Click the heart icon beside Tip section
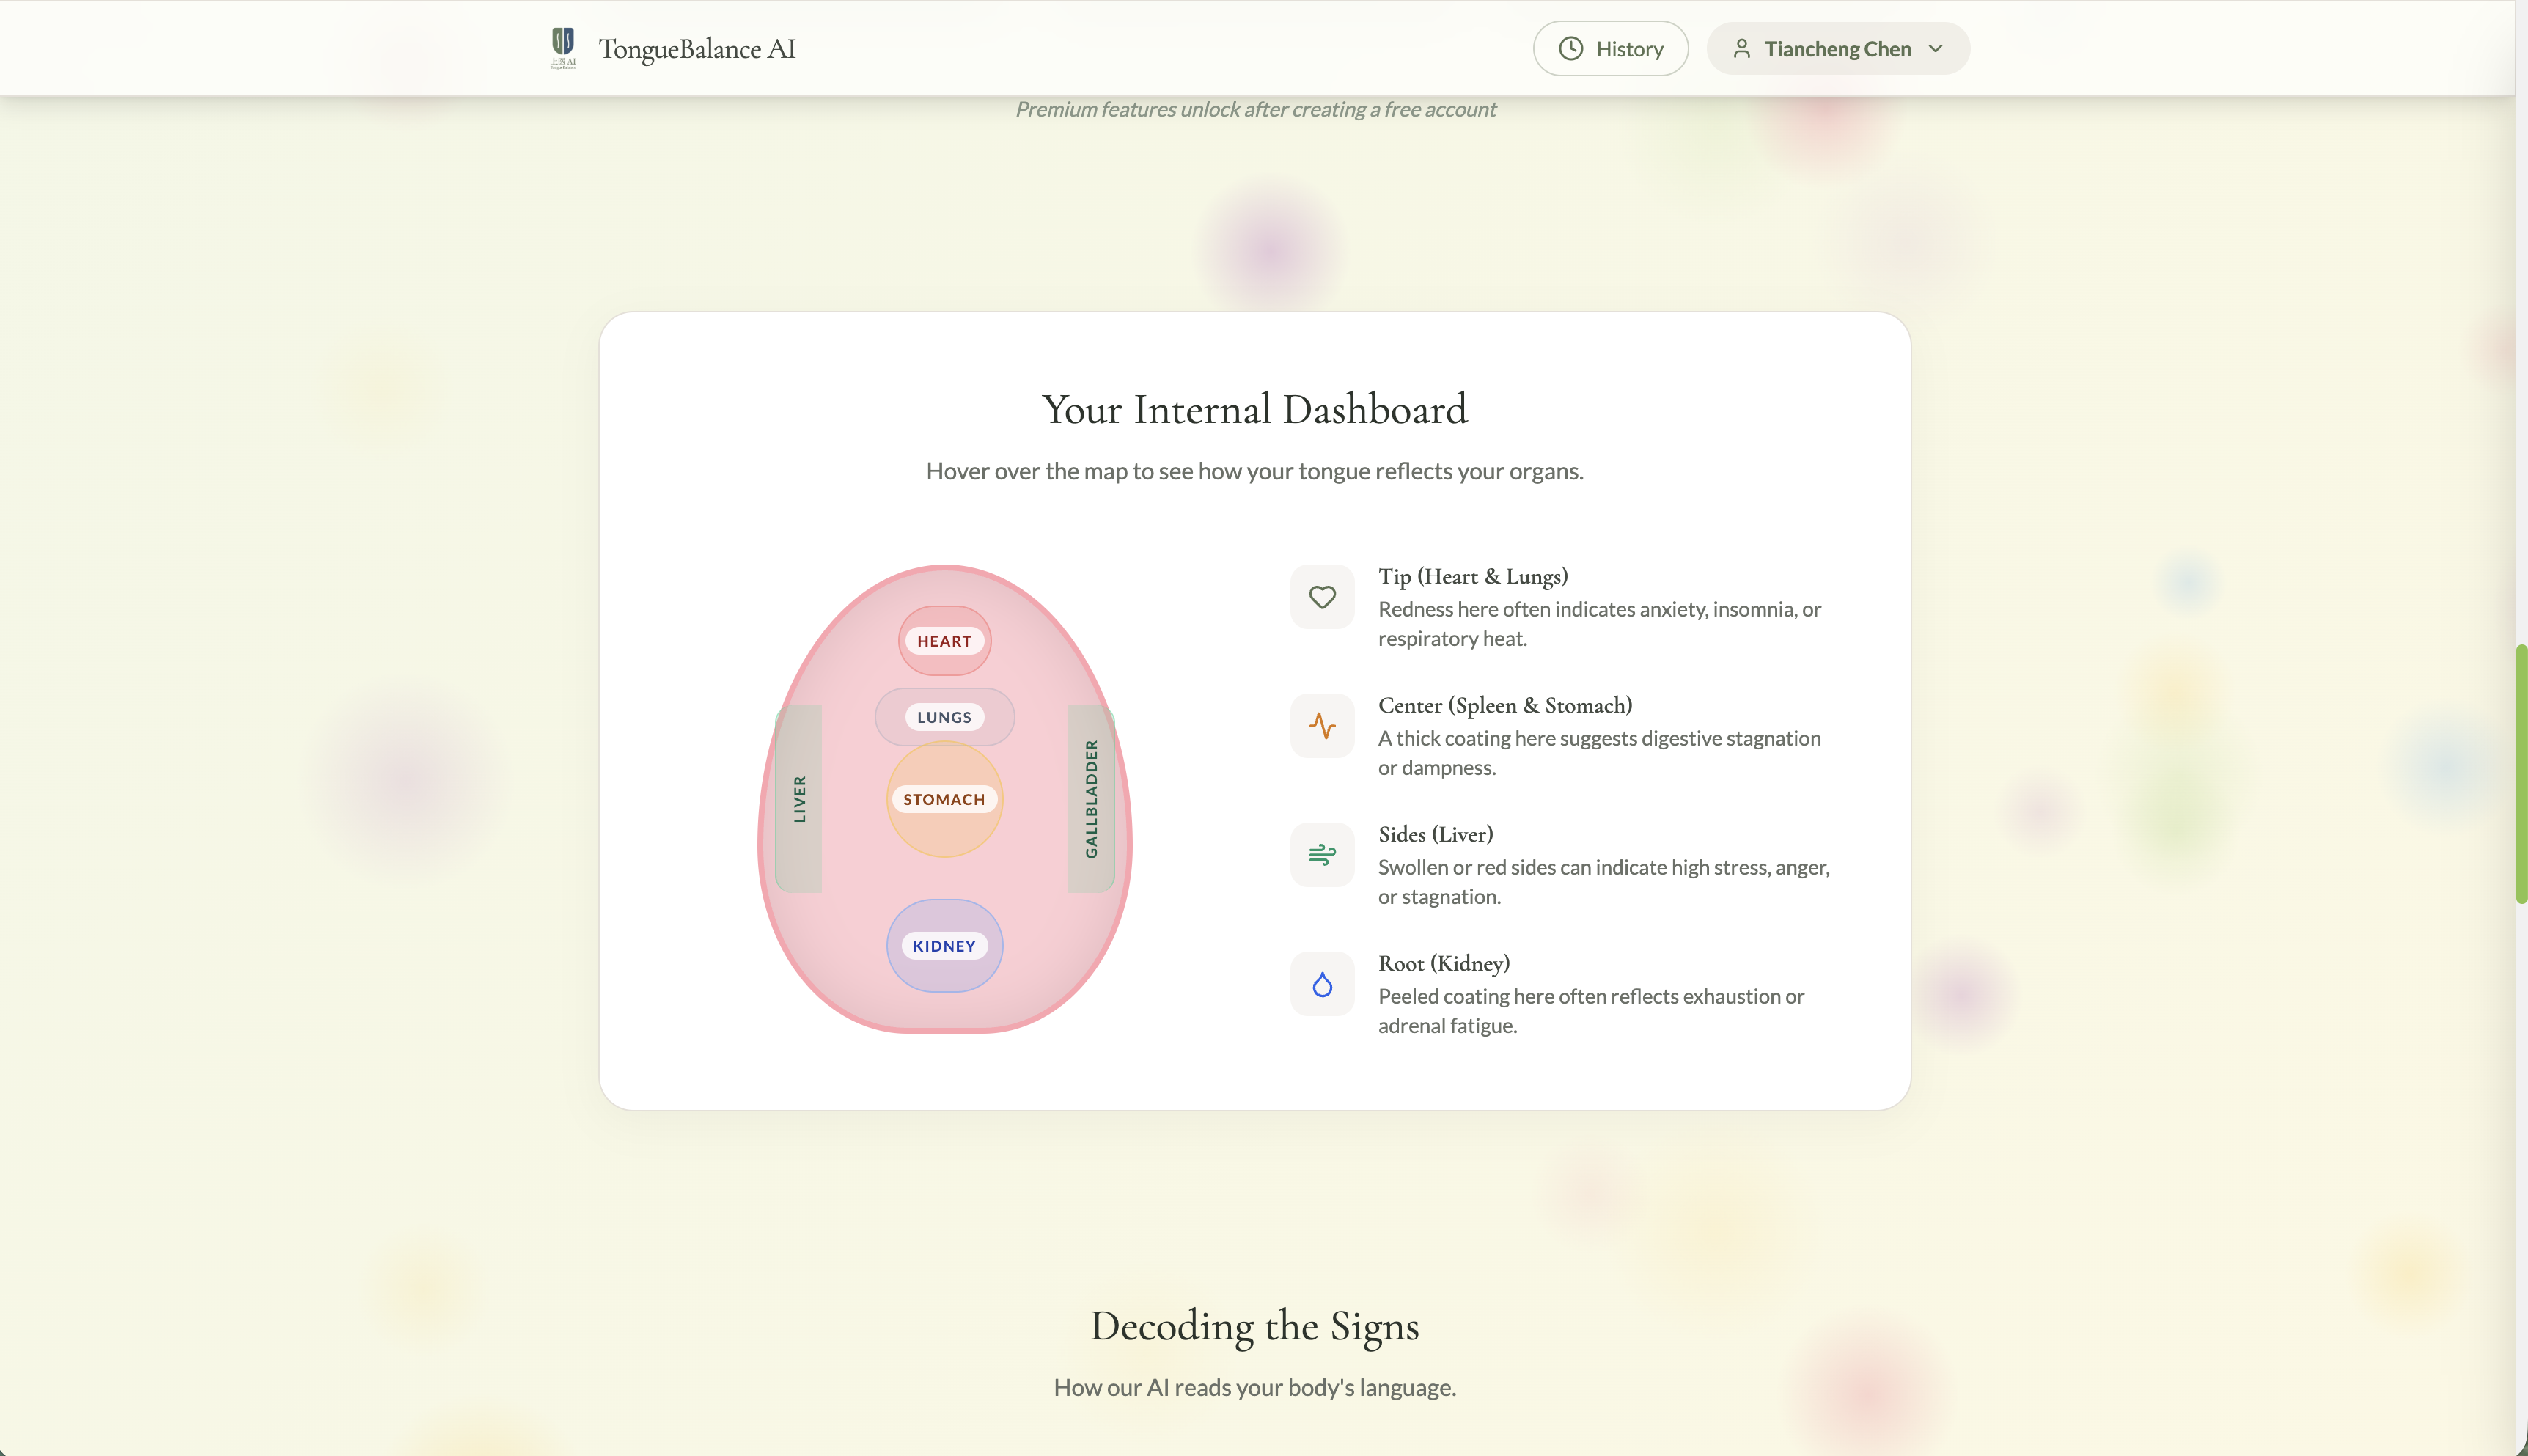 click(x=1322, y=597)
